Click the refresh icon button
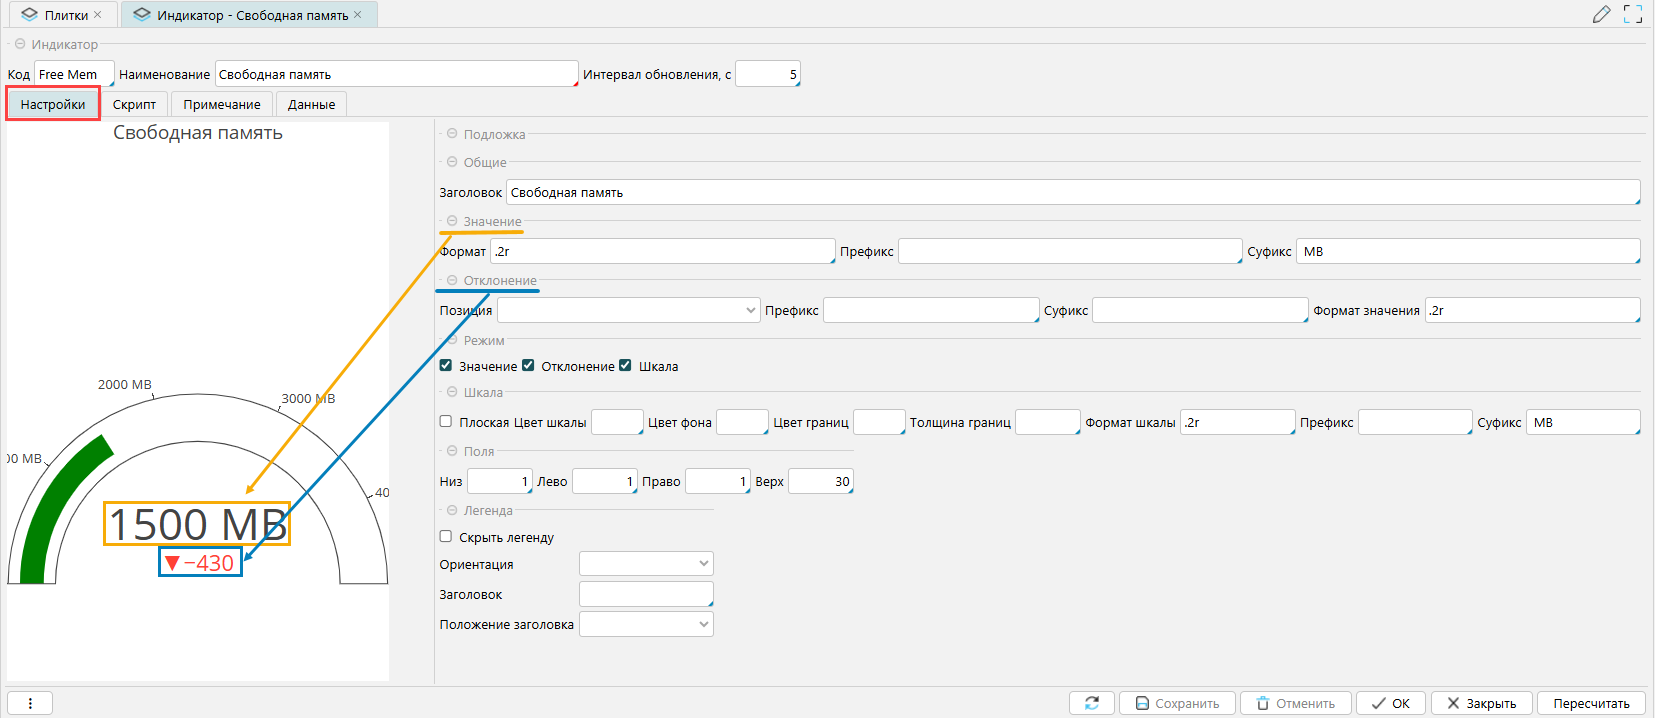1655x718 pixels. (x=1092, y=703)
